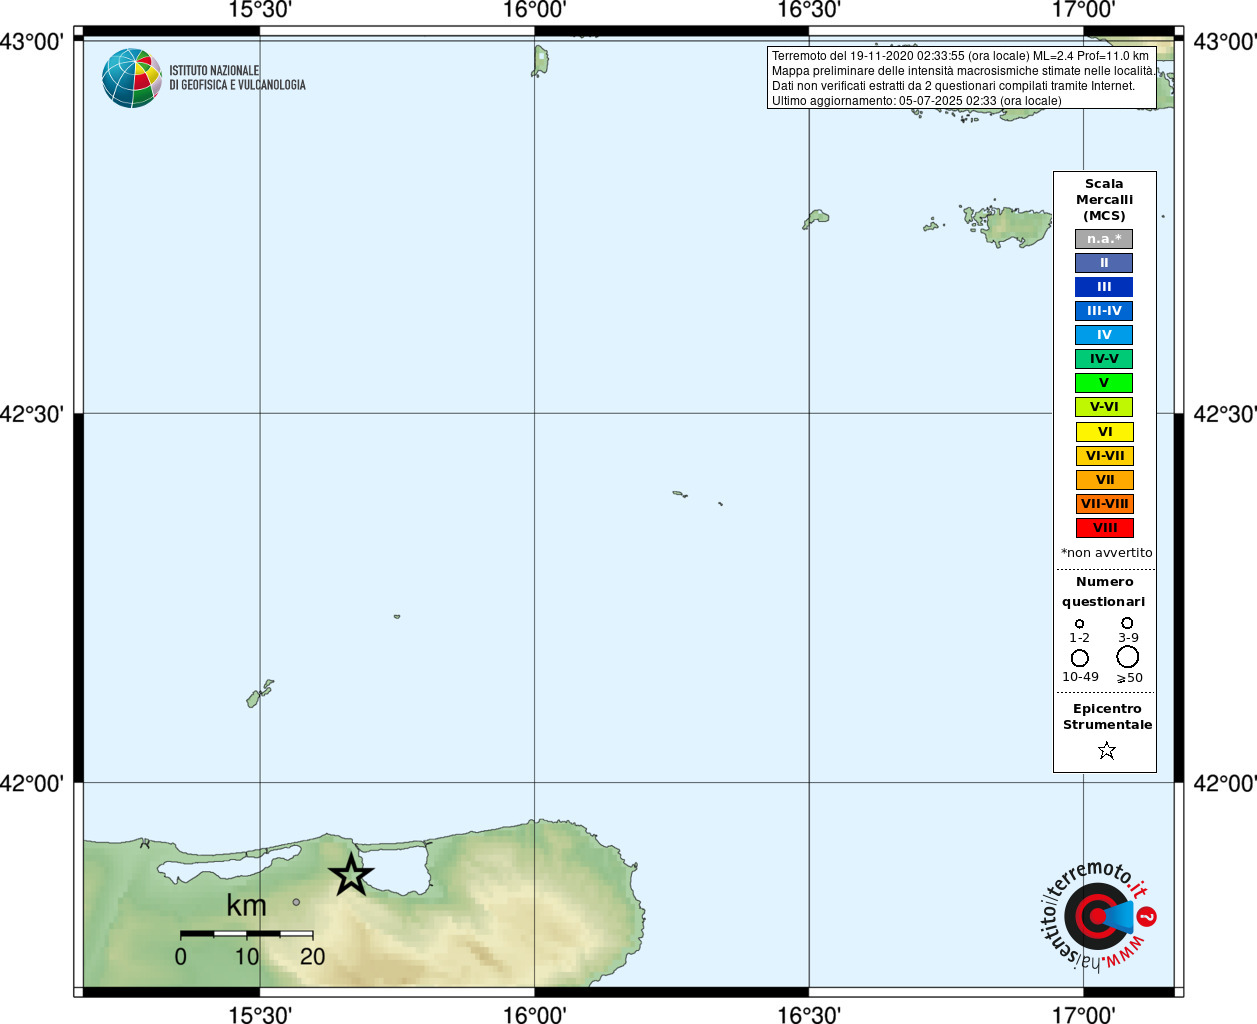Click the orange VII legend swatch

(1105, 480)
